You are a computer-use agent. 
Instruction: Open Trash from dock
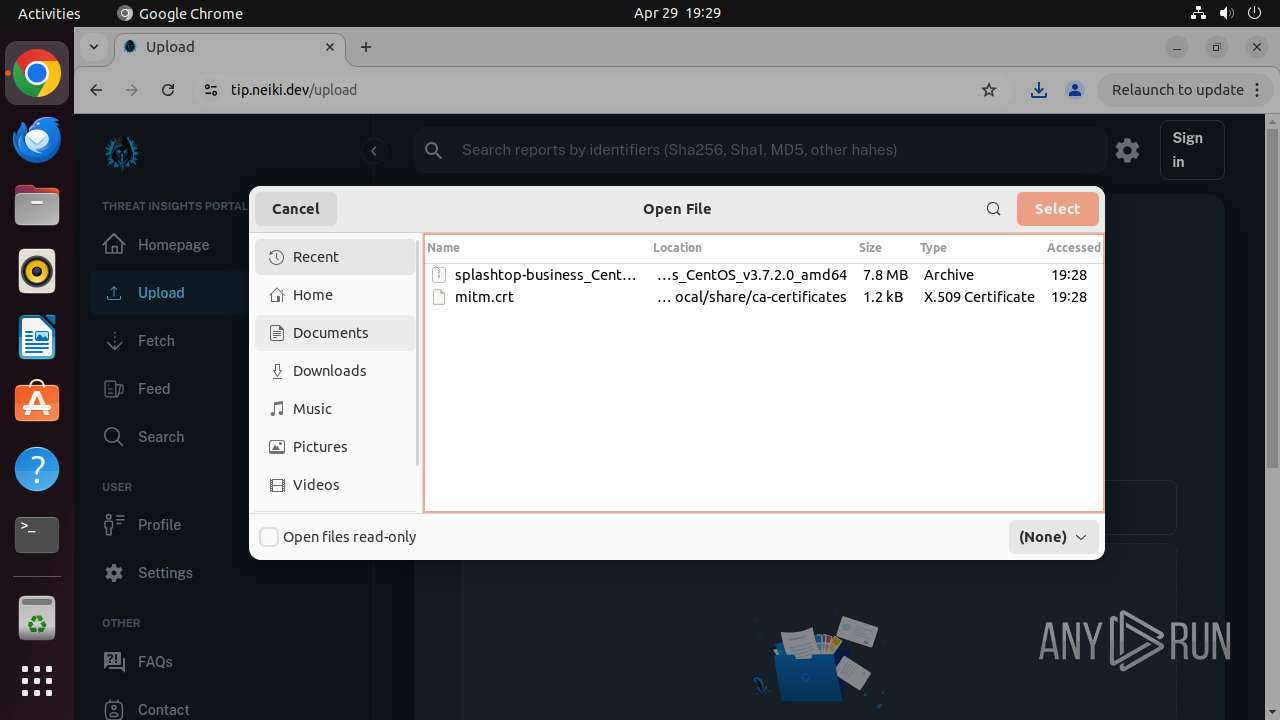(x=37, y=618)
